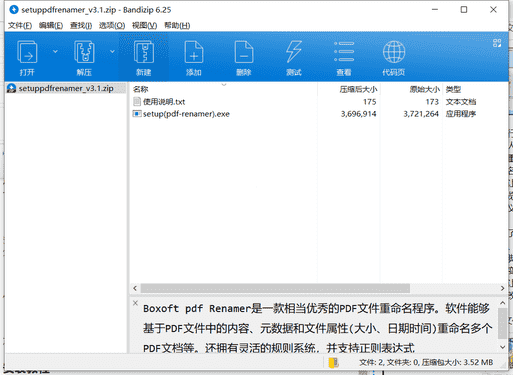This screenshot has height=375, width=513.
Task: Open the 查找(I) menu
Action: tap(81, 25)
